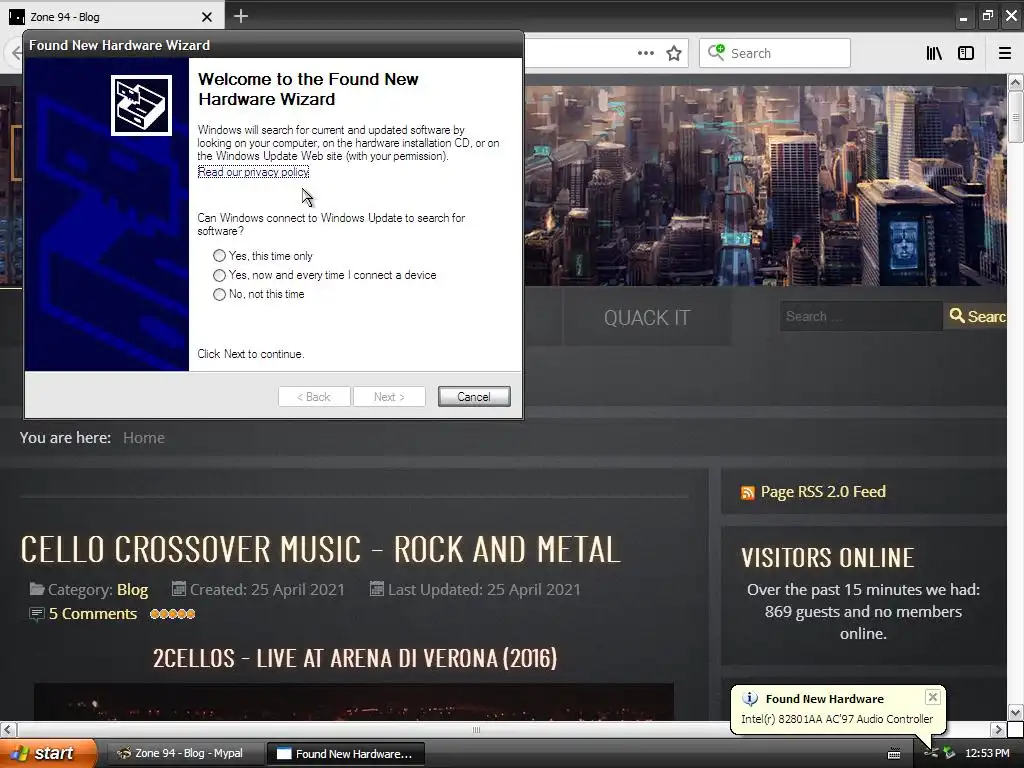Image resolution: width=1024 pixels, height=768 pixels.
Task: Click the on-screen keyboard tray icon
Action: coord(894,754)
